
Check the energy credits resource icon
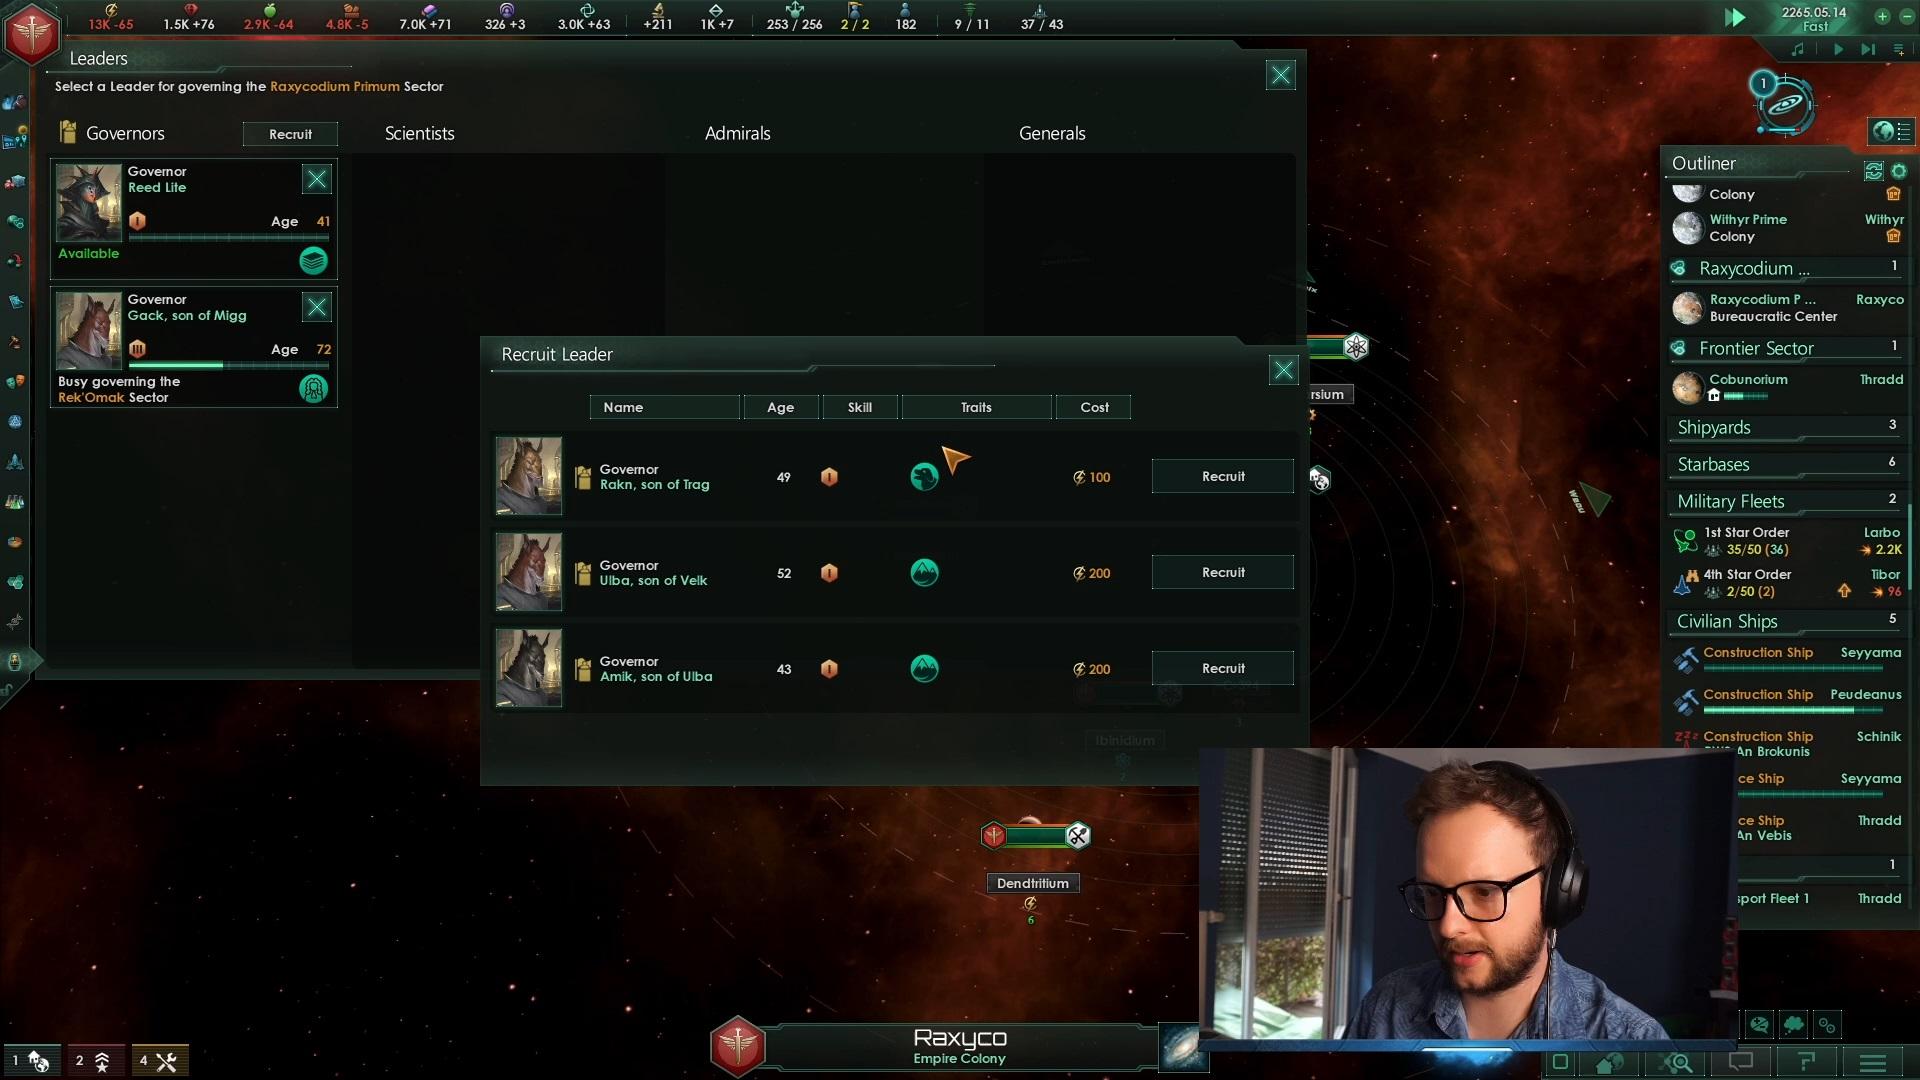pyautogui.click(x=111, y=10)
